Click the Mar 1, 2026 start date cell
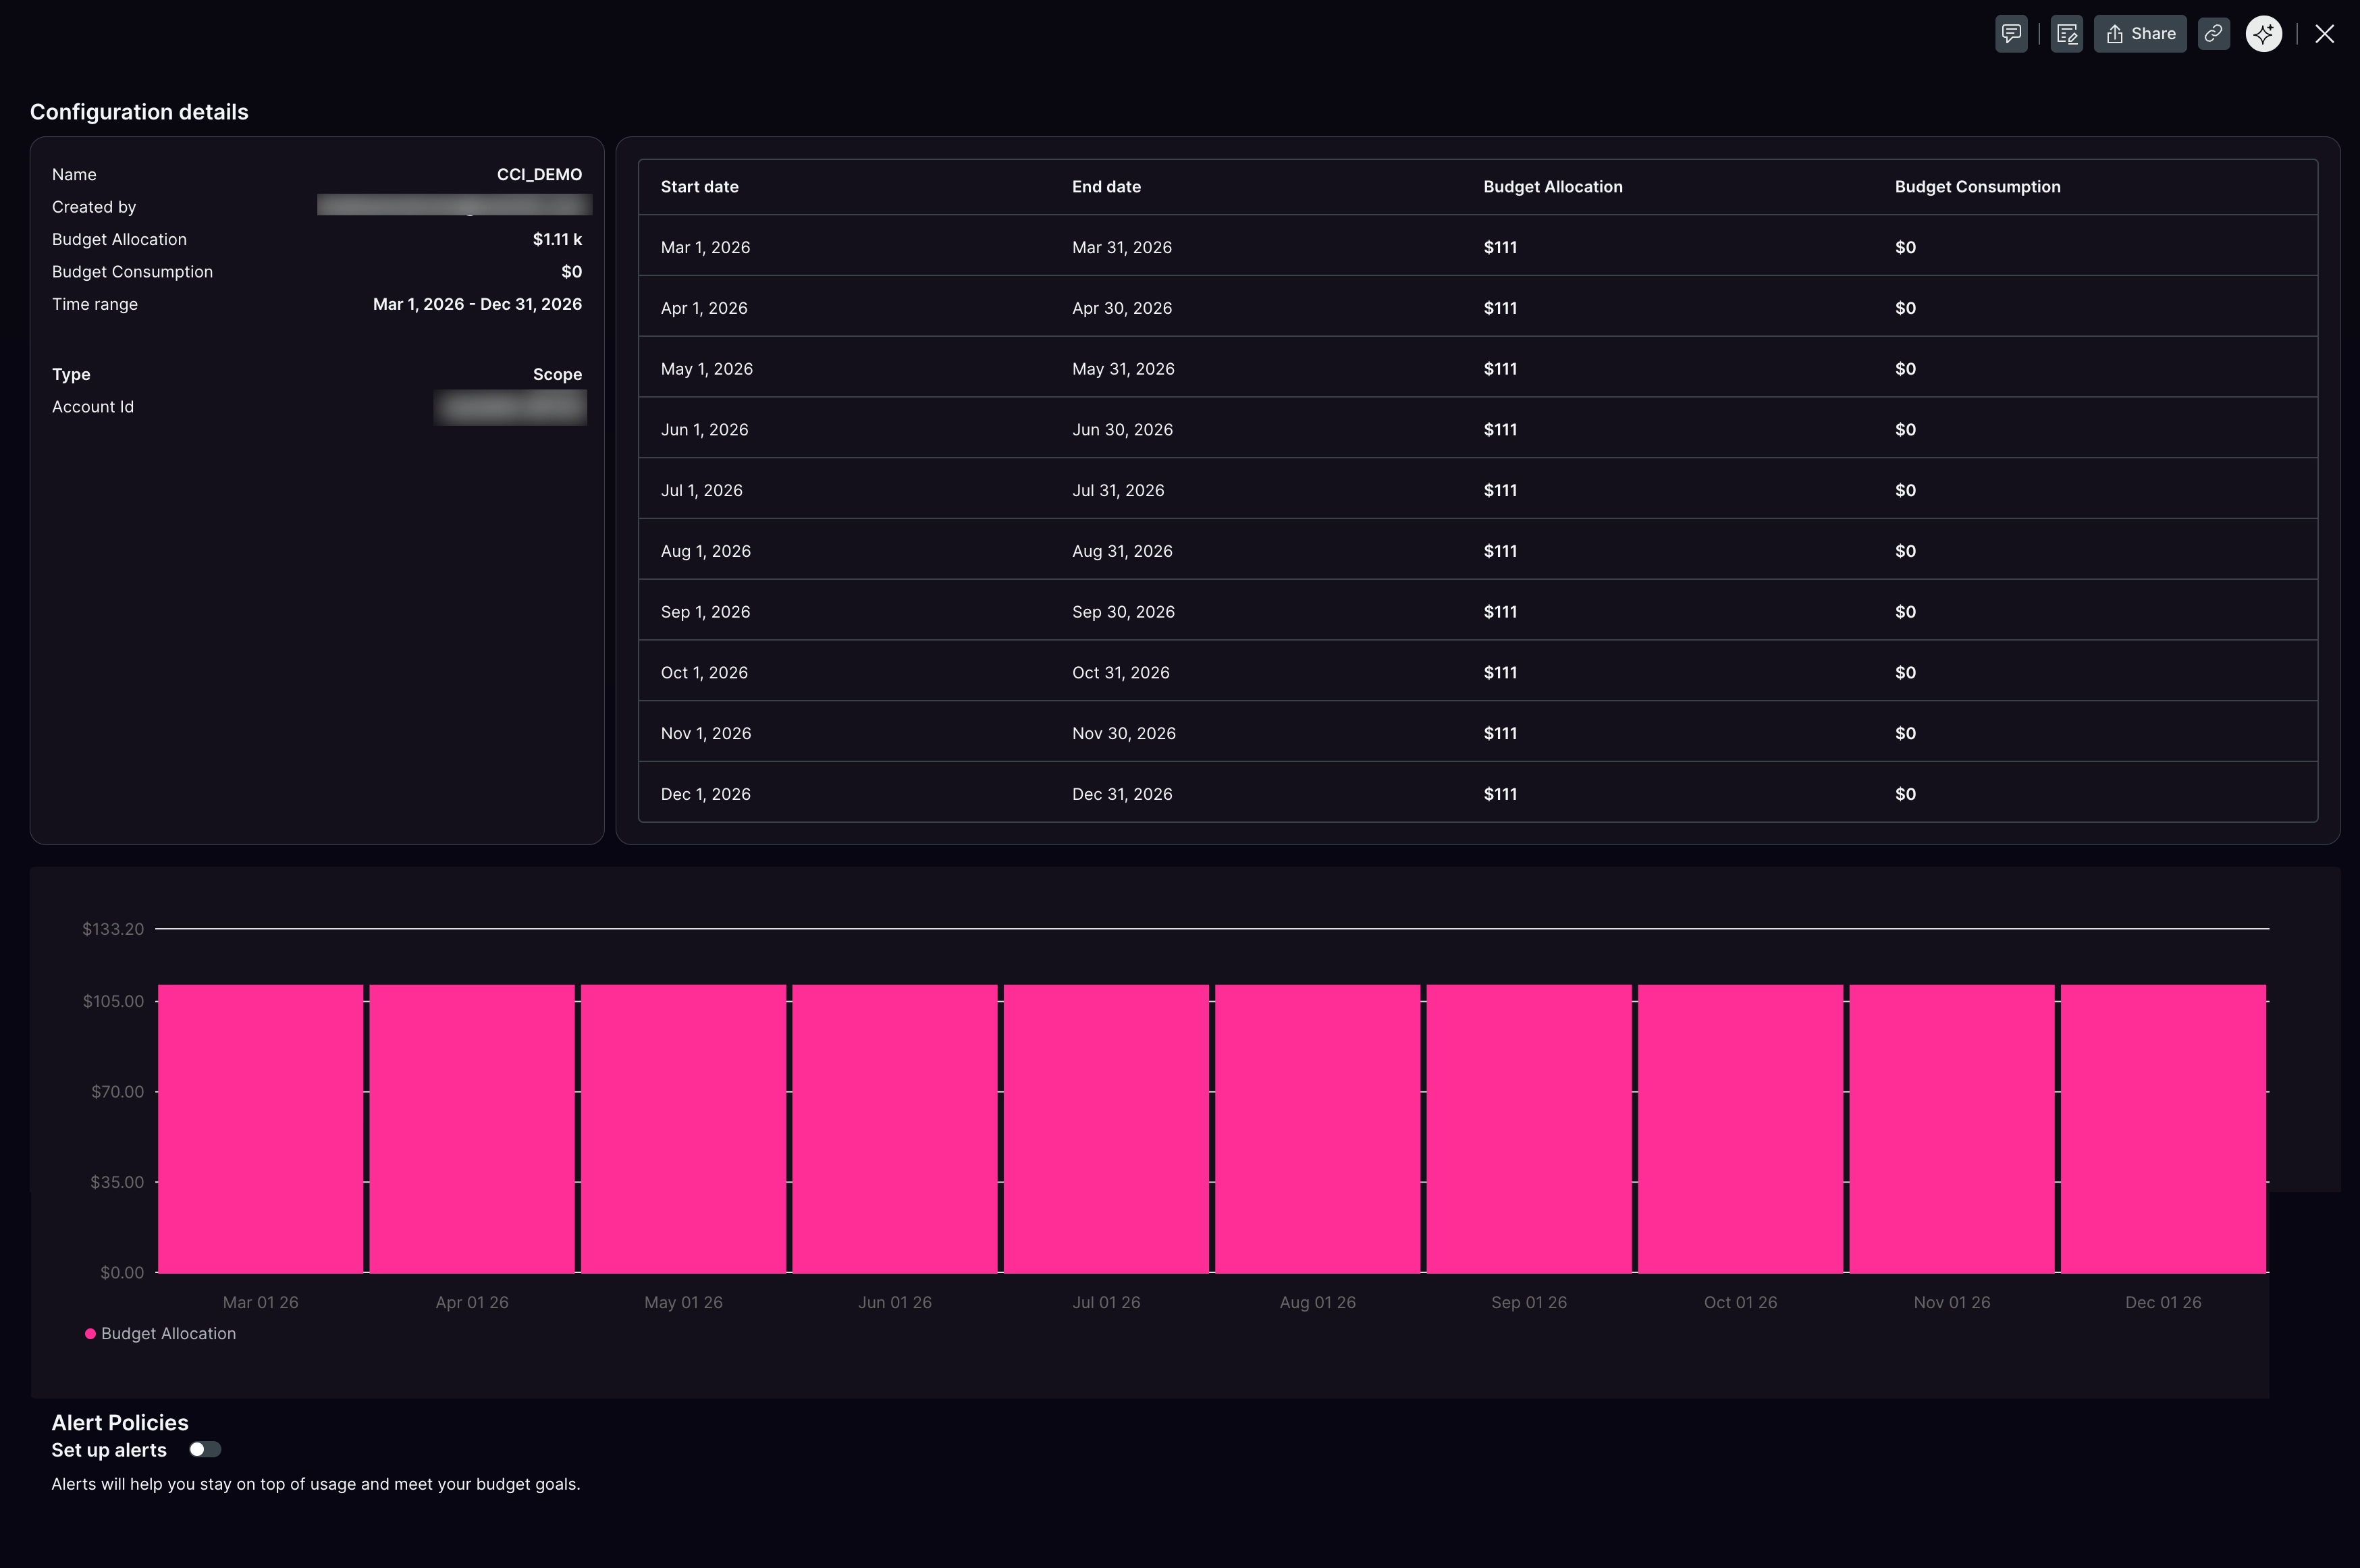2360x1568 pixels. click(x=705, y=247)
